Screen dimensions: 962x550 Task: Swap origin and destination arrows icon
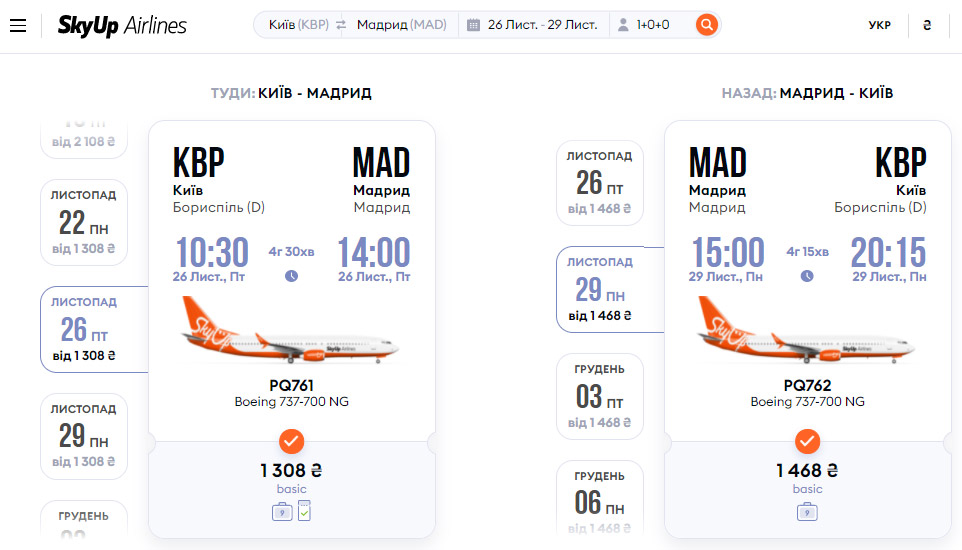pos(341,25)
